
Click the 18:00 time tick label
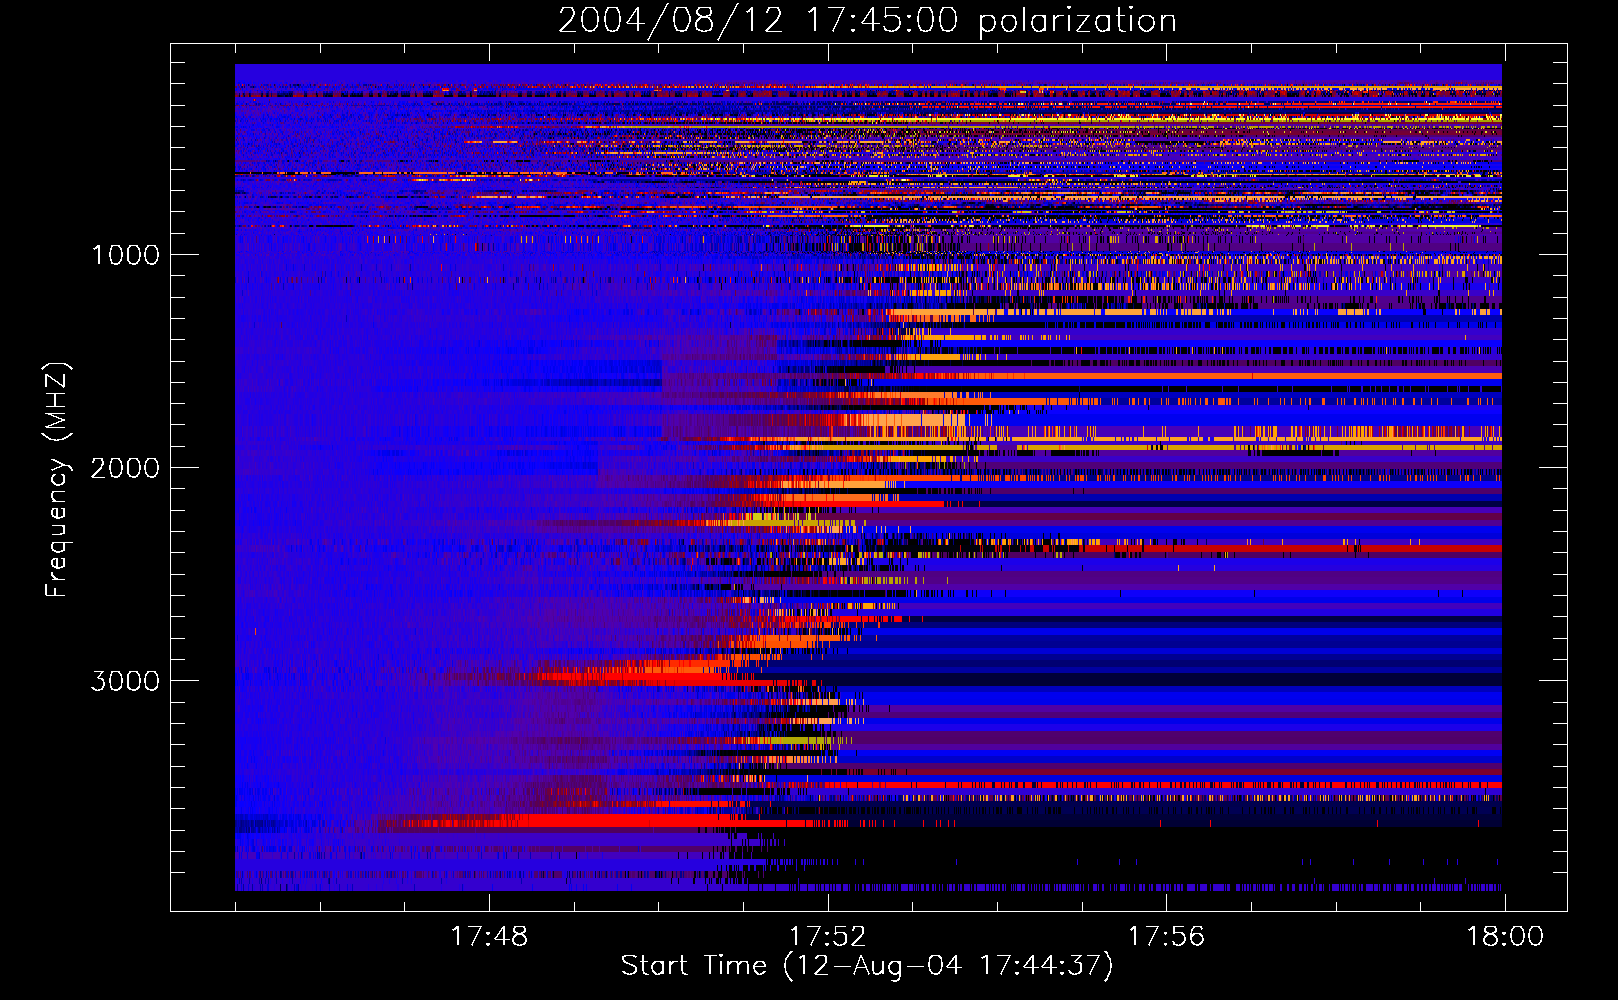[x=1505, y=936]
